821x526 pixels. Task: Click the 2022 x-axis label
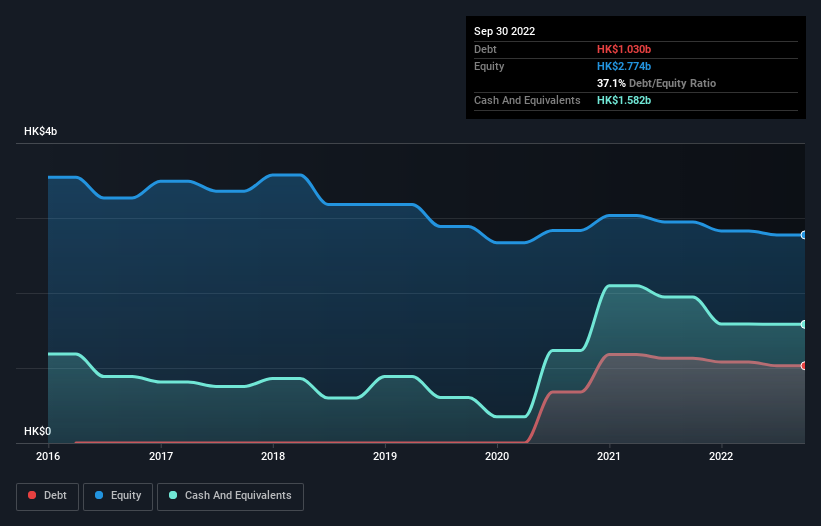pyautogui.click(x=721, y=456)
